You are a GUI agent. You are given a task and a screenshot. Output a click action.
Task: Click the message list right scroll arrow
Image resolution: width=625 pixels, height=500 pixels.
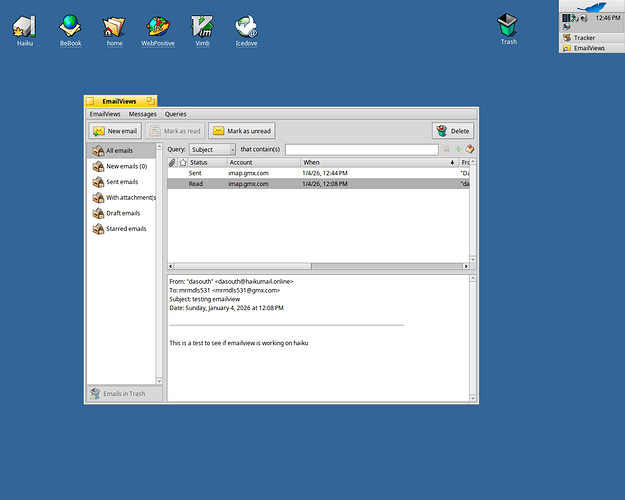(466, 266)
